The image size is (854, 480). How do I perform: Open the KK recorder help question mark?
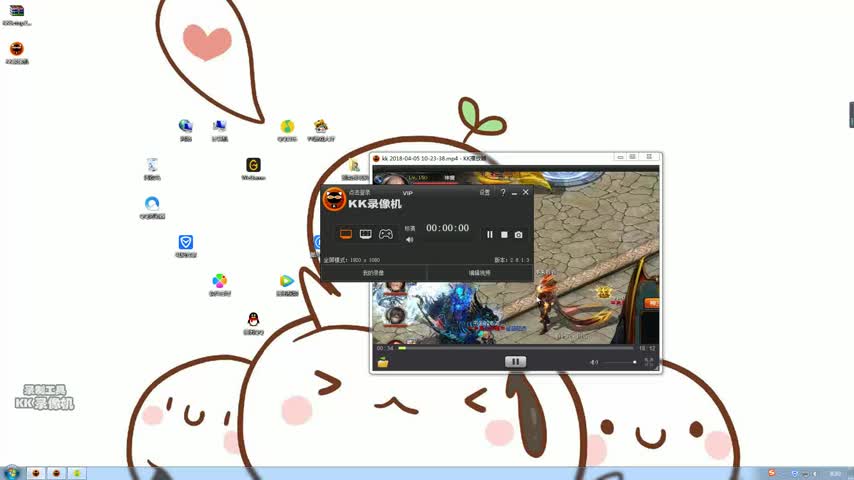pos(503,192)
